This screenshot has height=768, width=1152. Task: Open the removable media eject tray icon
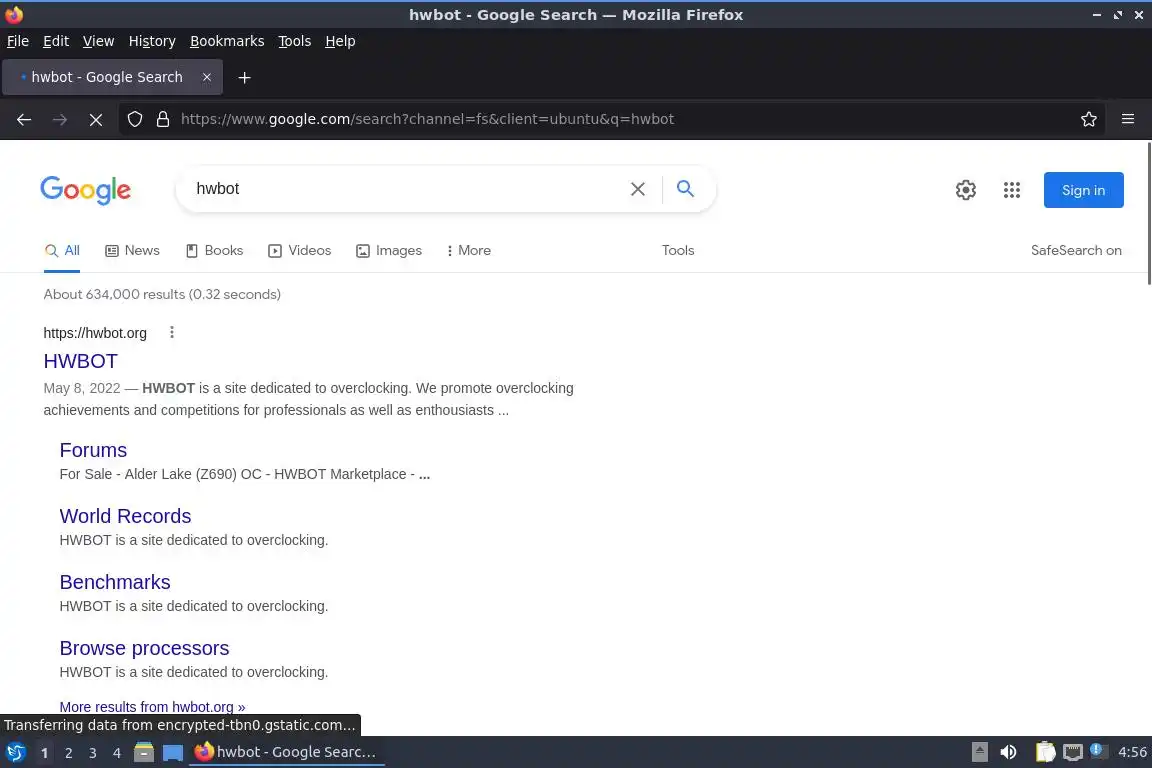[979, 753]
